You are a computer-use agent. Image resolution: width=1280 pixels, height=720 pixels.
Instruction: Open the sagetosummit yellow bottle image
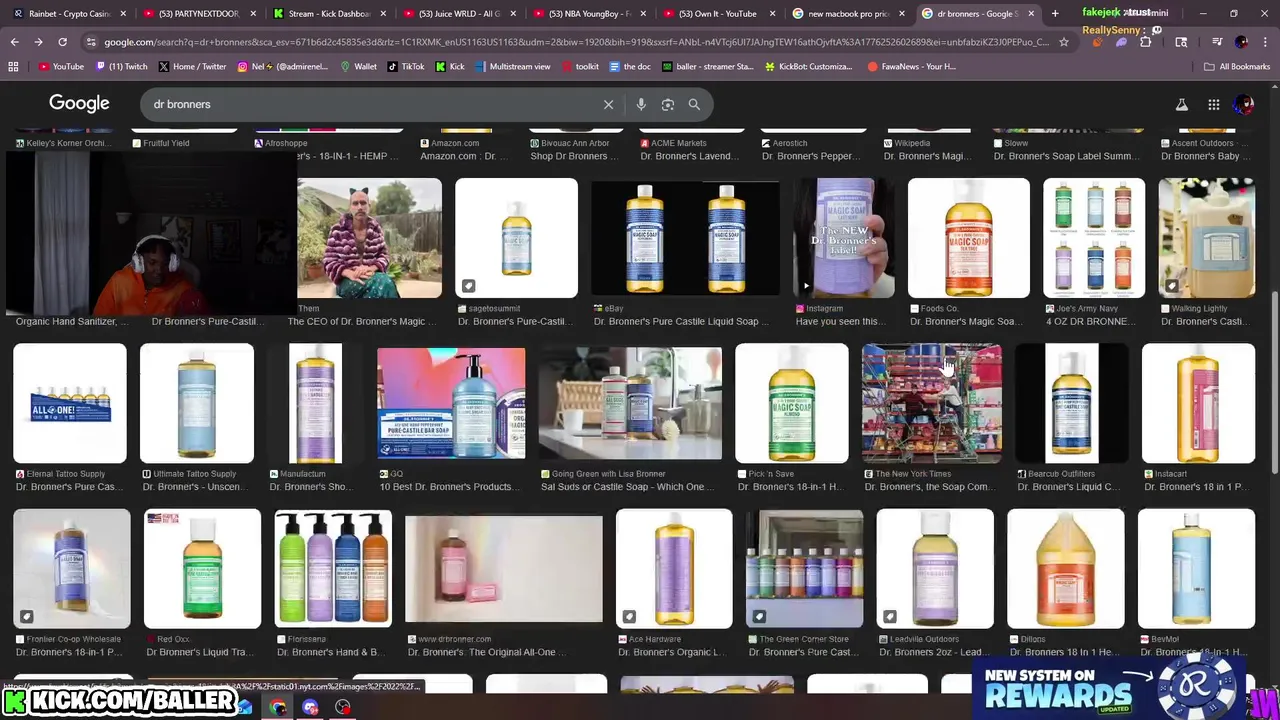tap(516, 238)
